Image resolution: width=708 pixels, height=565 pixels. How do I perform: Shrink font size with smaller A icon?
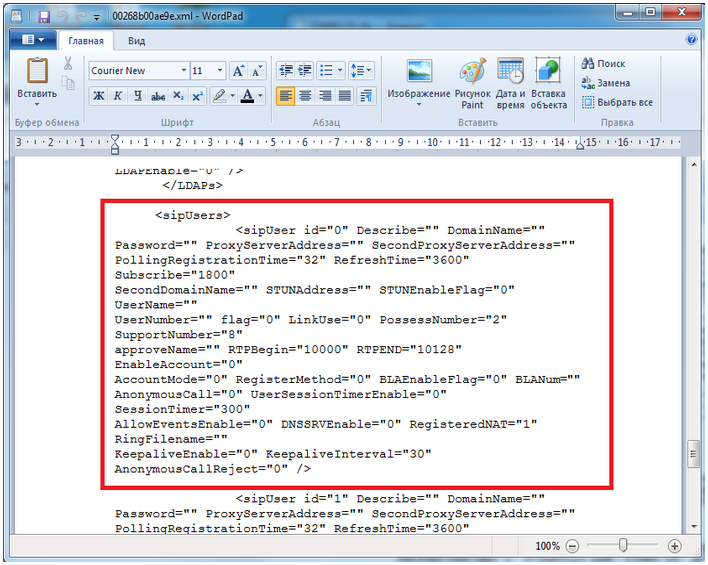tap(256, 70)
